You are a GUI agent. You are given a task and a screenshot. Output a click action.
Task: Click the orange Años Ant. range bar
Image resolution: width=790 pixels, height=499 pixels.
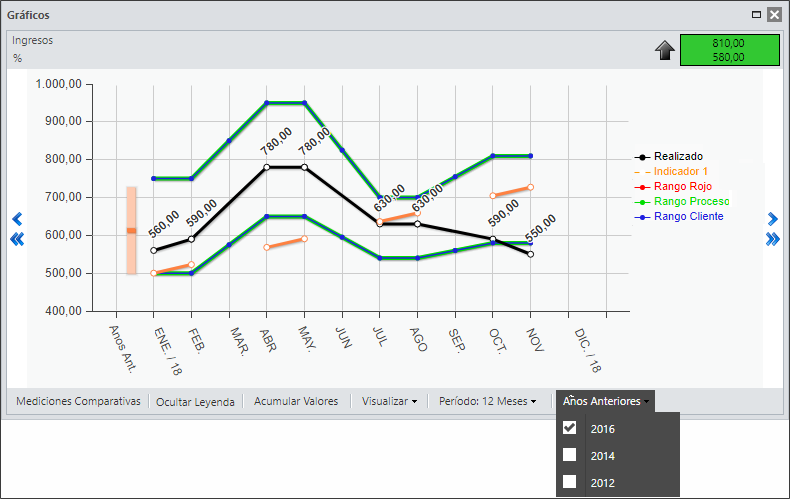coord(131,230)
